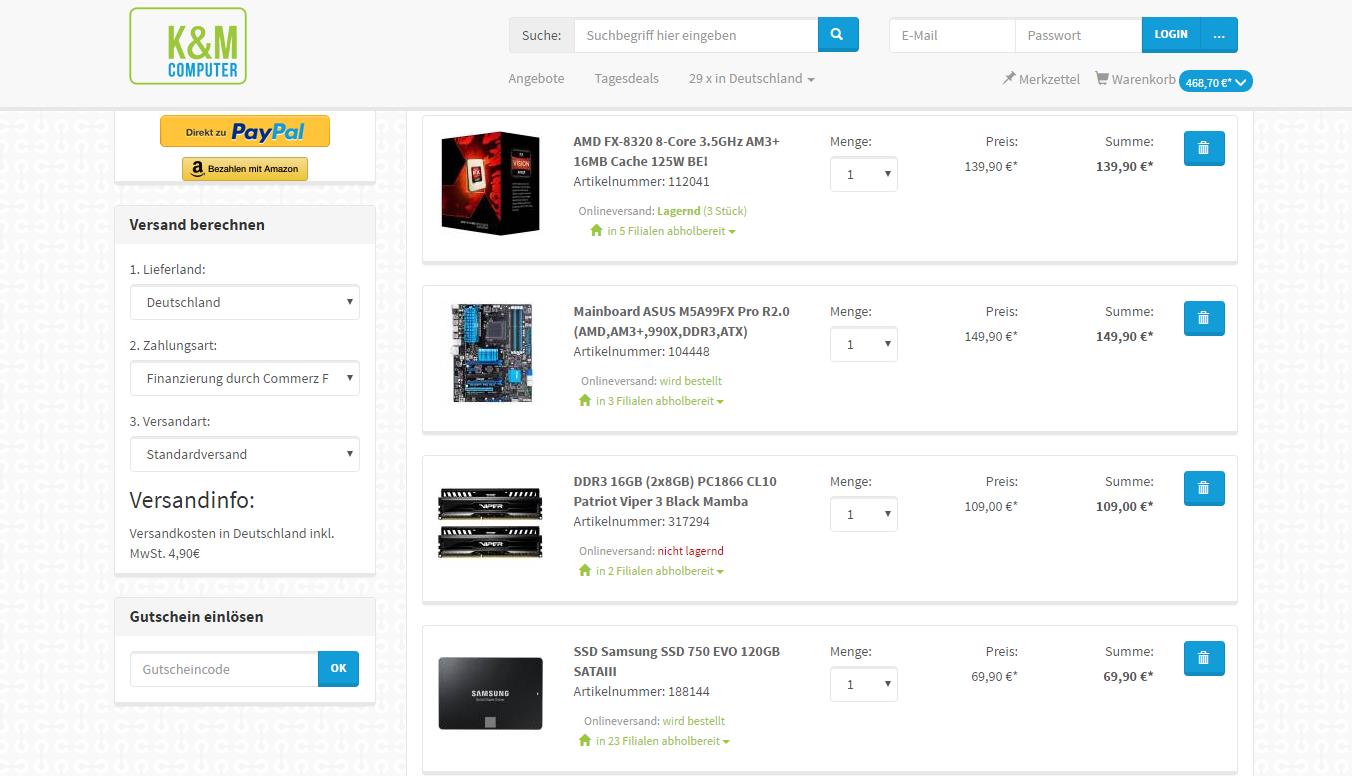Click the Bezahlen mit Amazon button
This screenshot has width=1352, height=776.
(245, 169)
